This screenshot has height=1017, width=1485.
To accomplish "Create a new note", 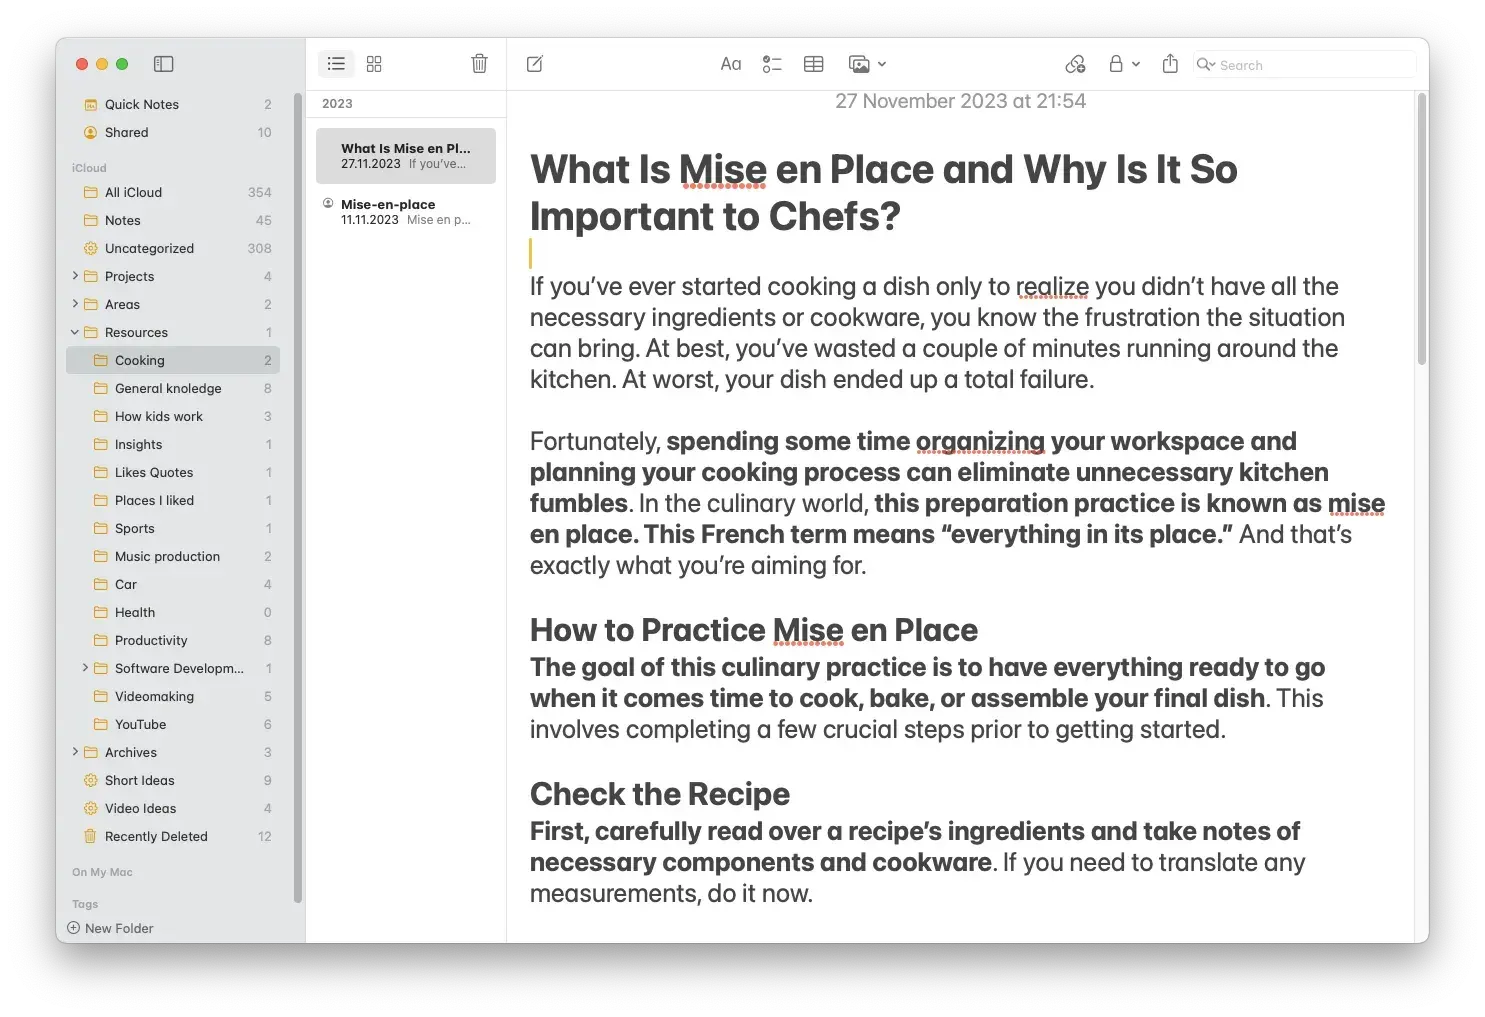I will pyautogui.click(x=535, y=63).
